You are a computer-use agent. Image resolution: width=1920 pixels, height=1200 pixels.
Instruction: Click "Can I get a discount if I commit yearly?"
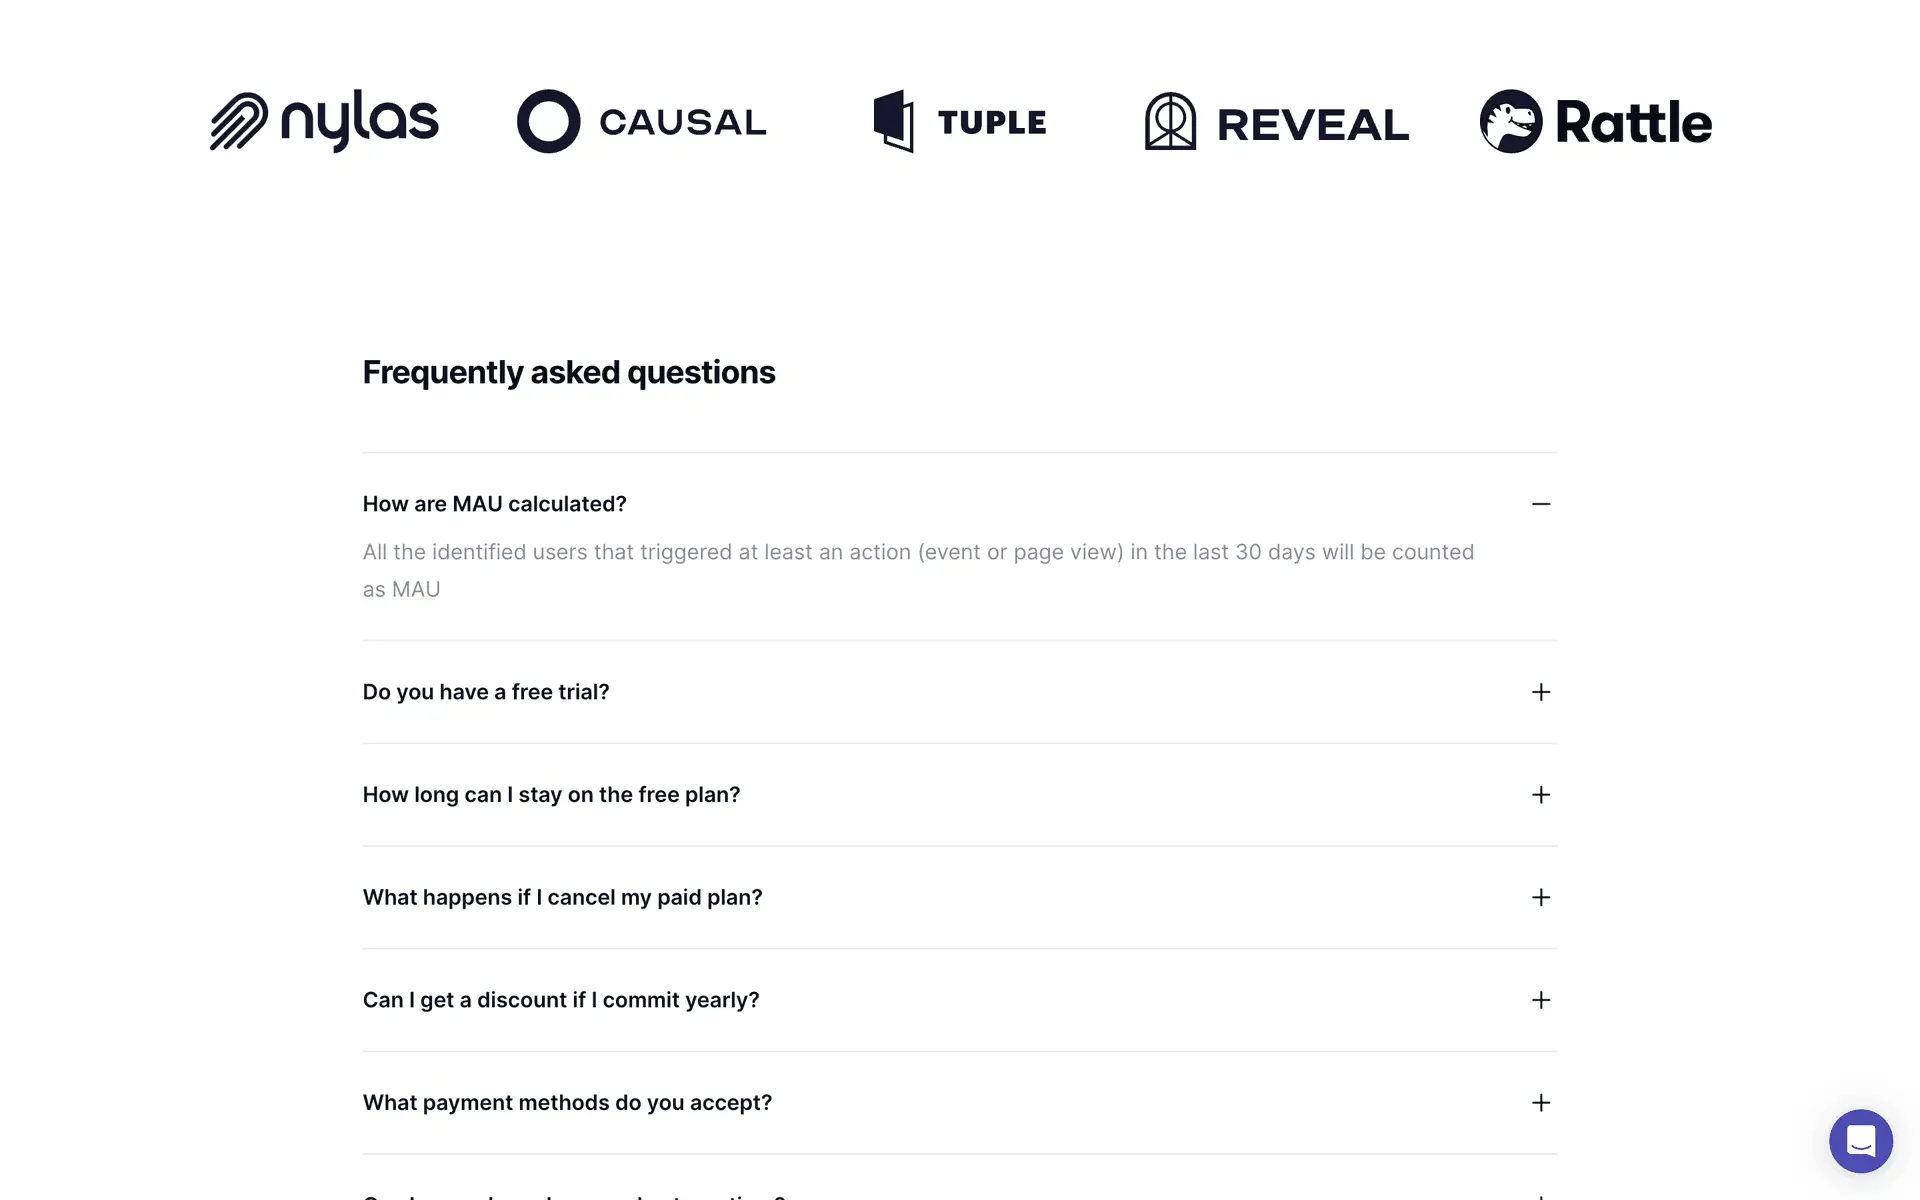coord(561,1000)
